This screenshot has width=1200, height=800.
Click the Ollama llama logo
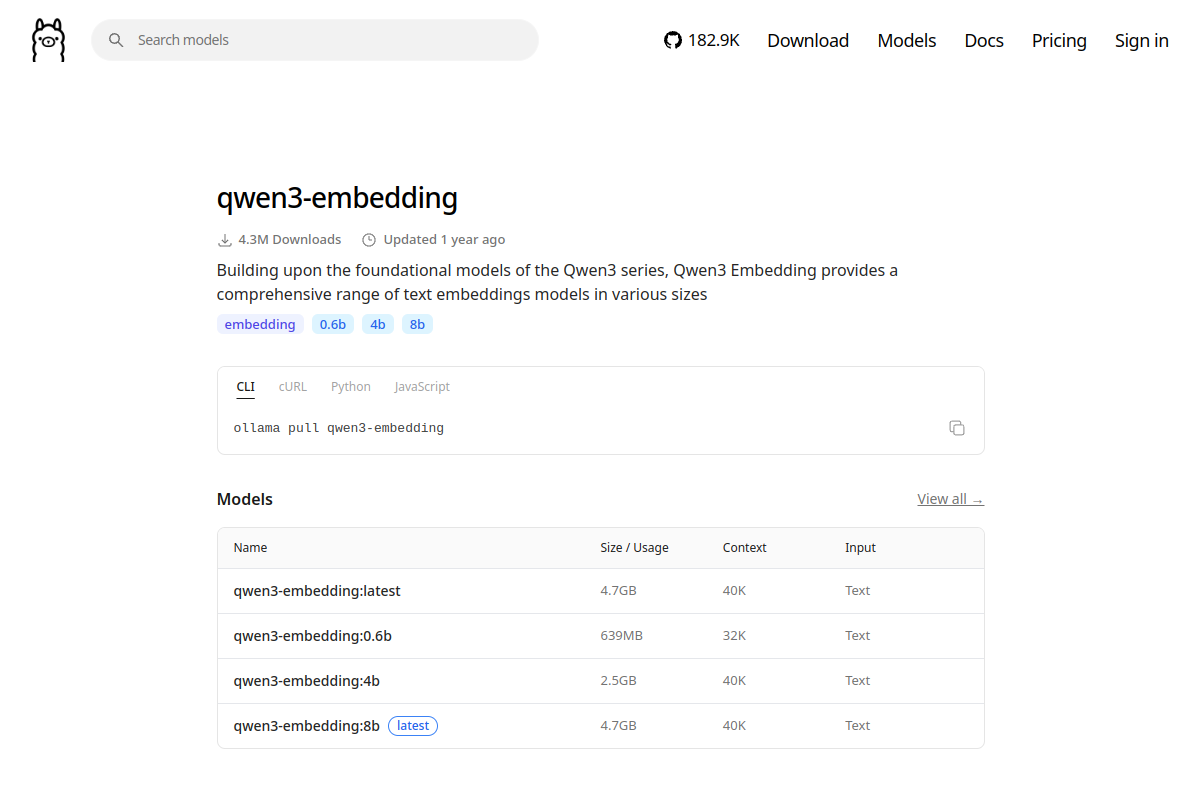click(48, 40)
